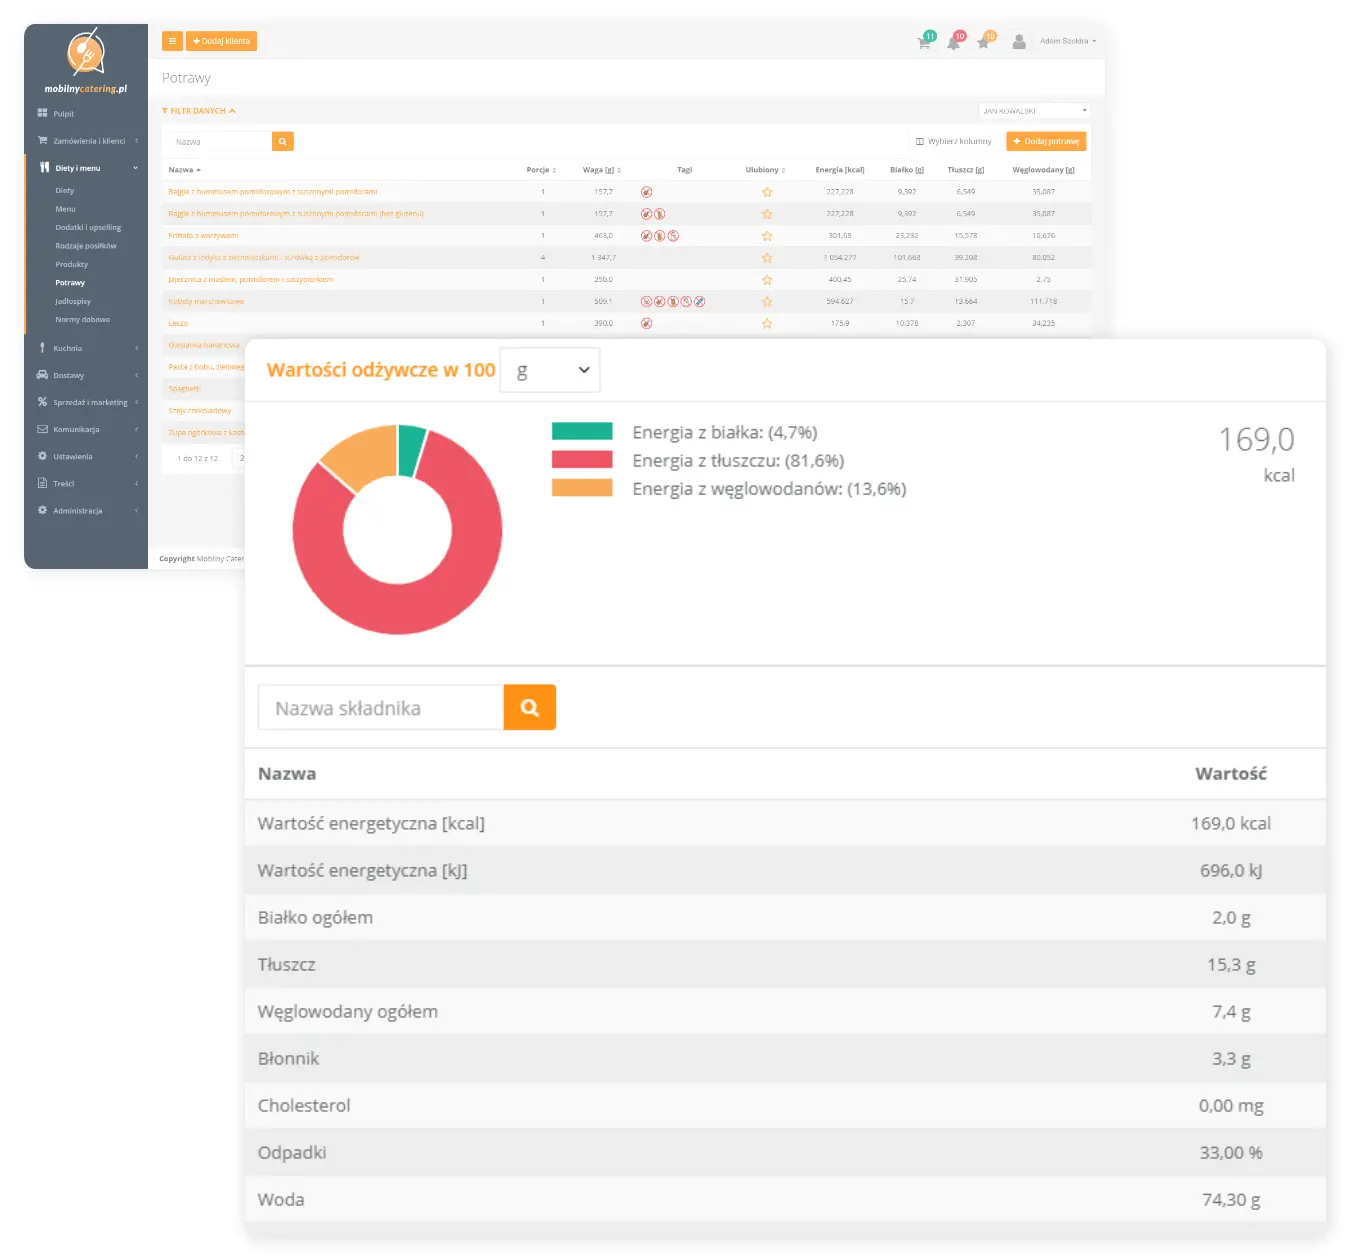1350x1260 pixels.
Task: Open the bell notifications icon
Action: [x=954, y=42]
